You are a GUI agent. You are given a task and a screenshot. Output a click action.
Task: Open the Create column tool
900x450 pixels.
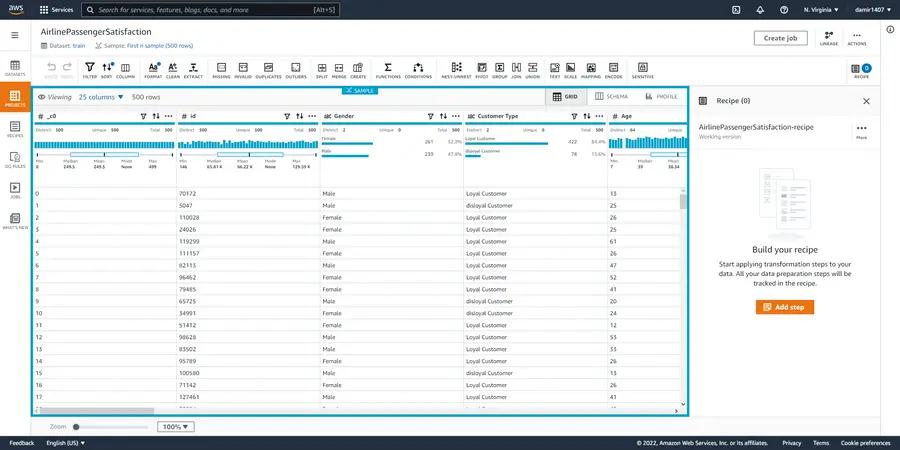tap(358, 70)
